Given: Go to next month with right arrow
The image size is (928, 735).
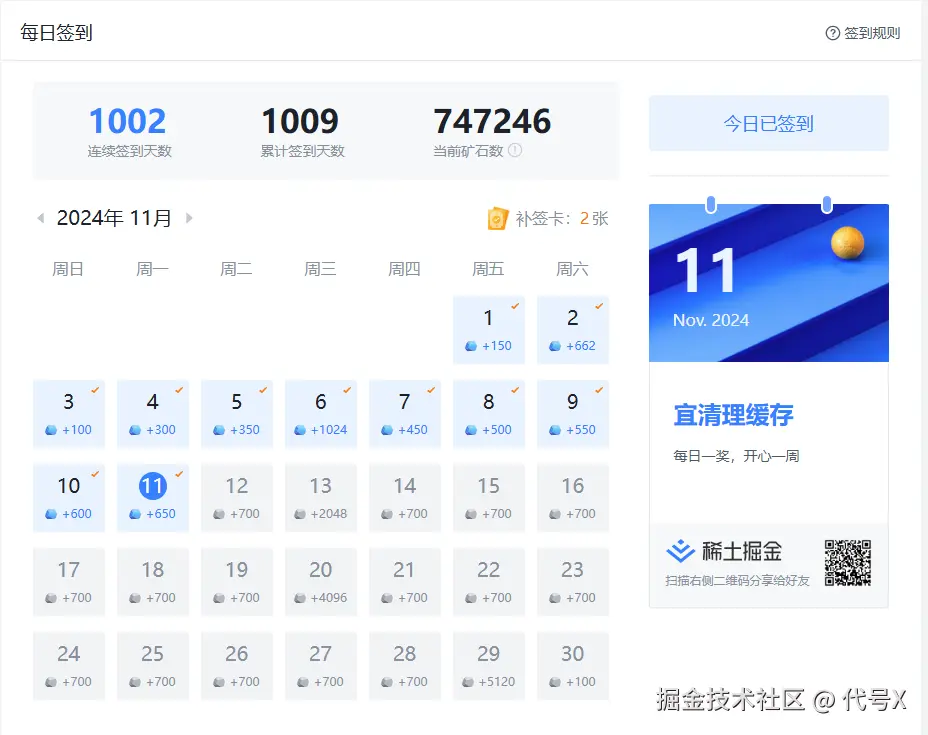Looking at the screenshot, I should 190,217.
